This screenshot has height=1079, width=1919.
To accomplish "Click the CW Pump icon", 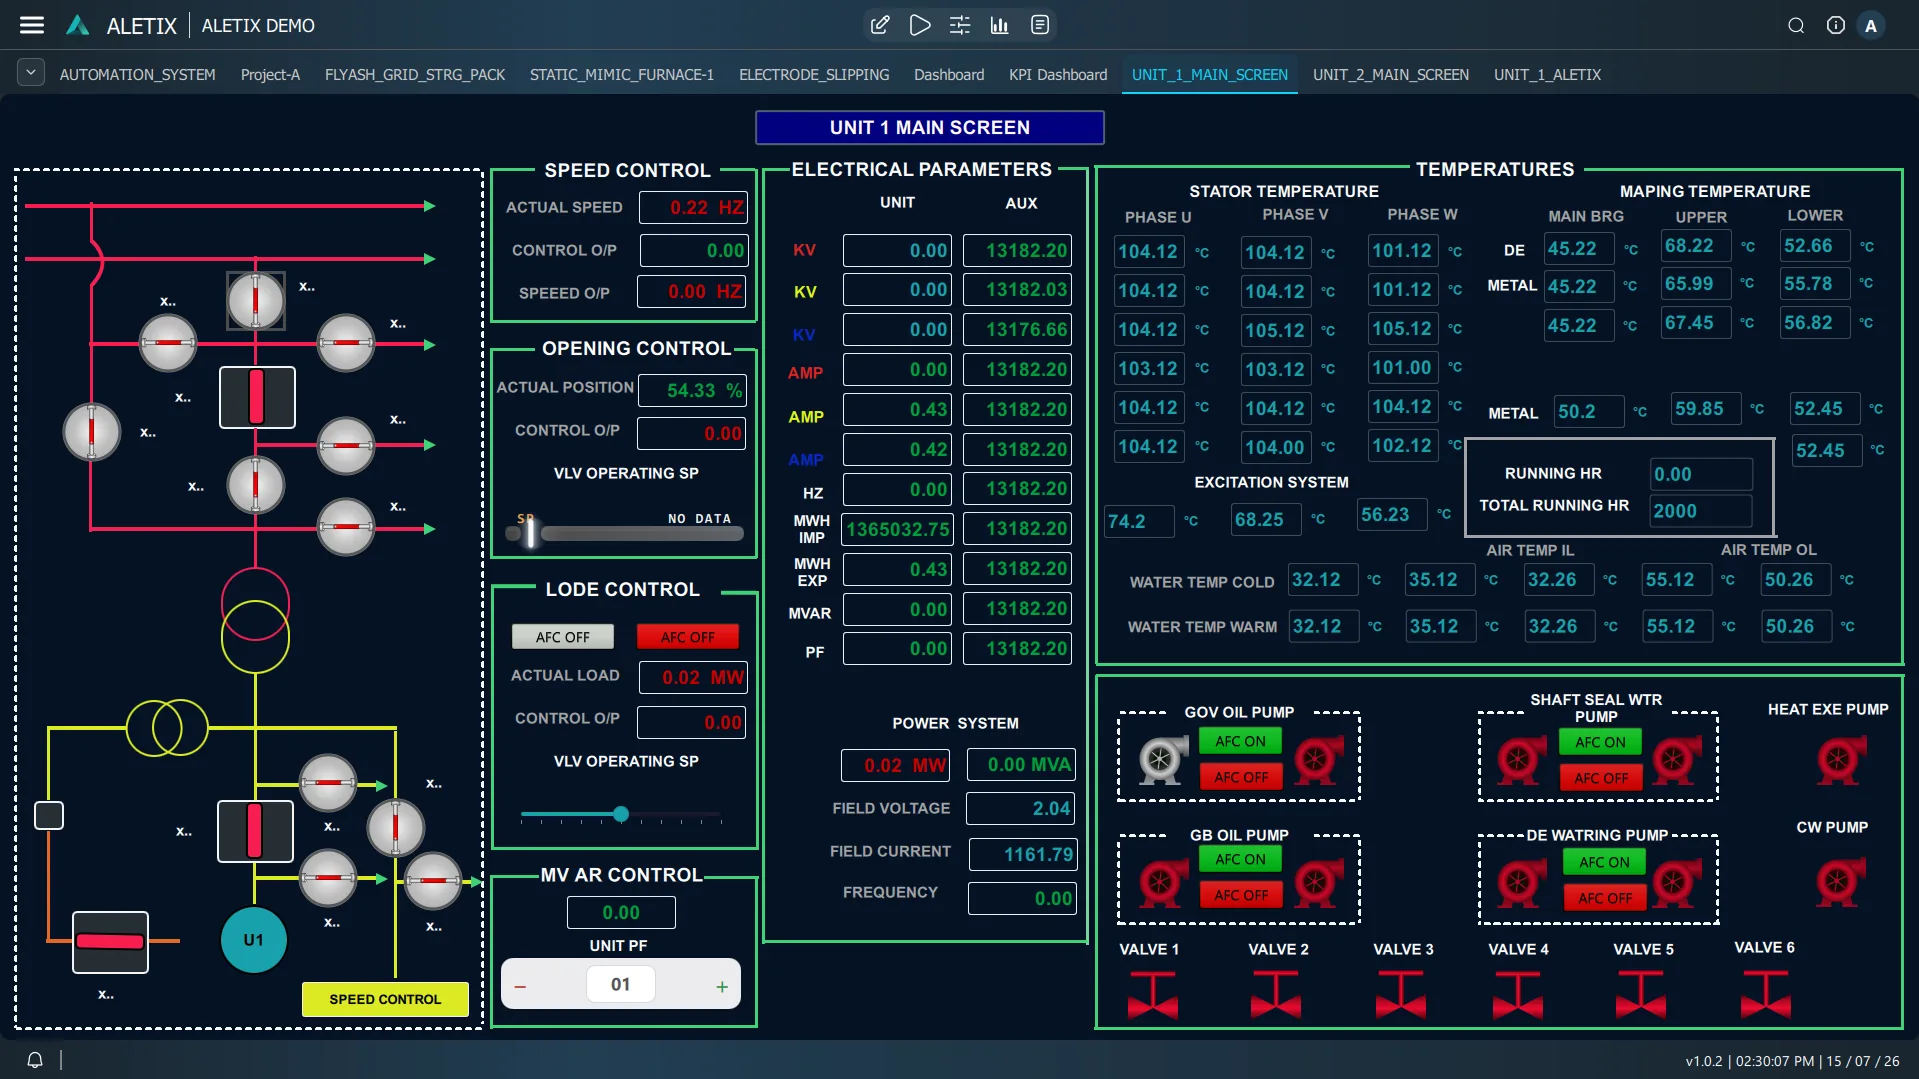I will coord(1839,881).
